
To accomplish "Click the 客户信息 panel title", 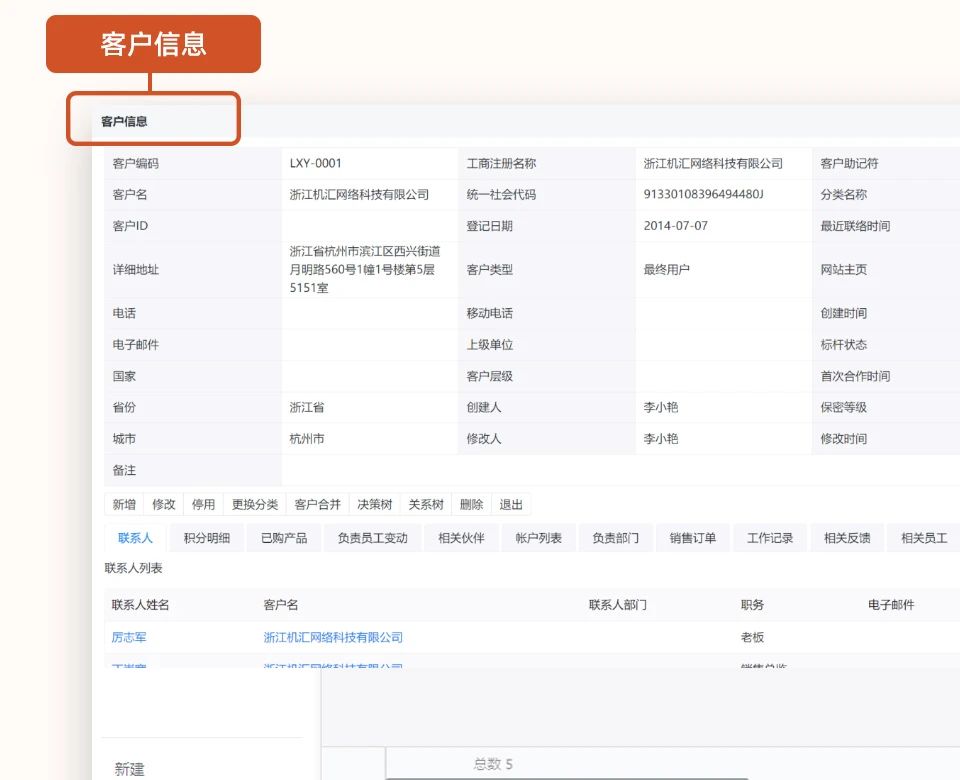I will coord(124,121).
